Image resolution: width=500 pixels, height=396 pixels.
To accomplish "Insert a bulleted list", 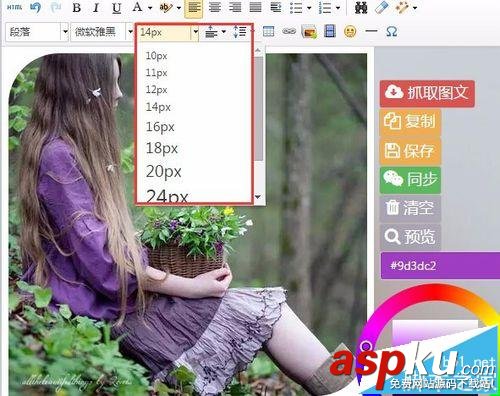I will point(296,8).
